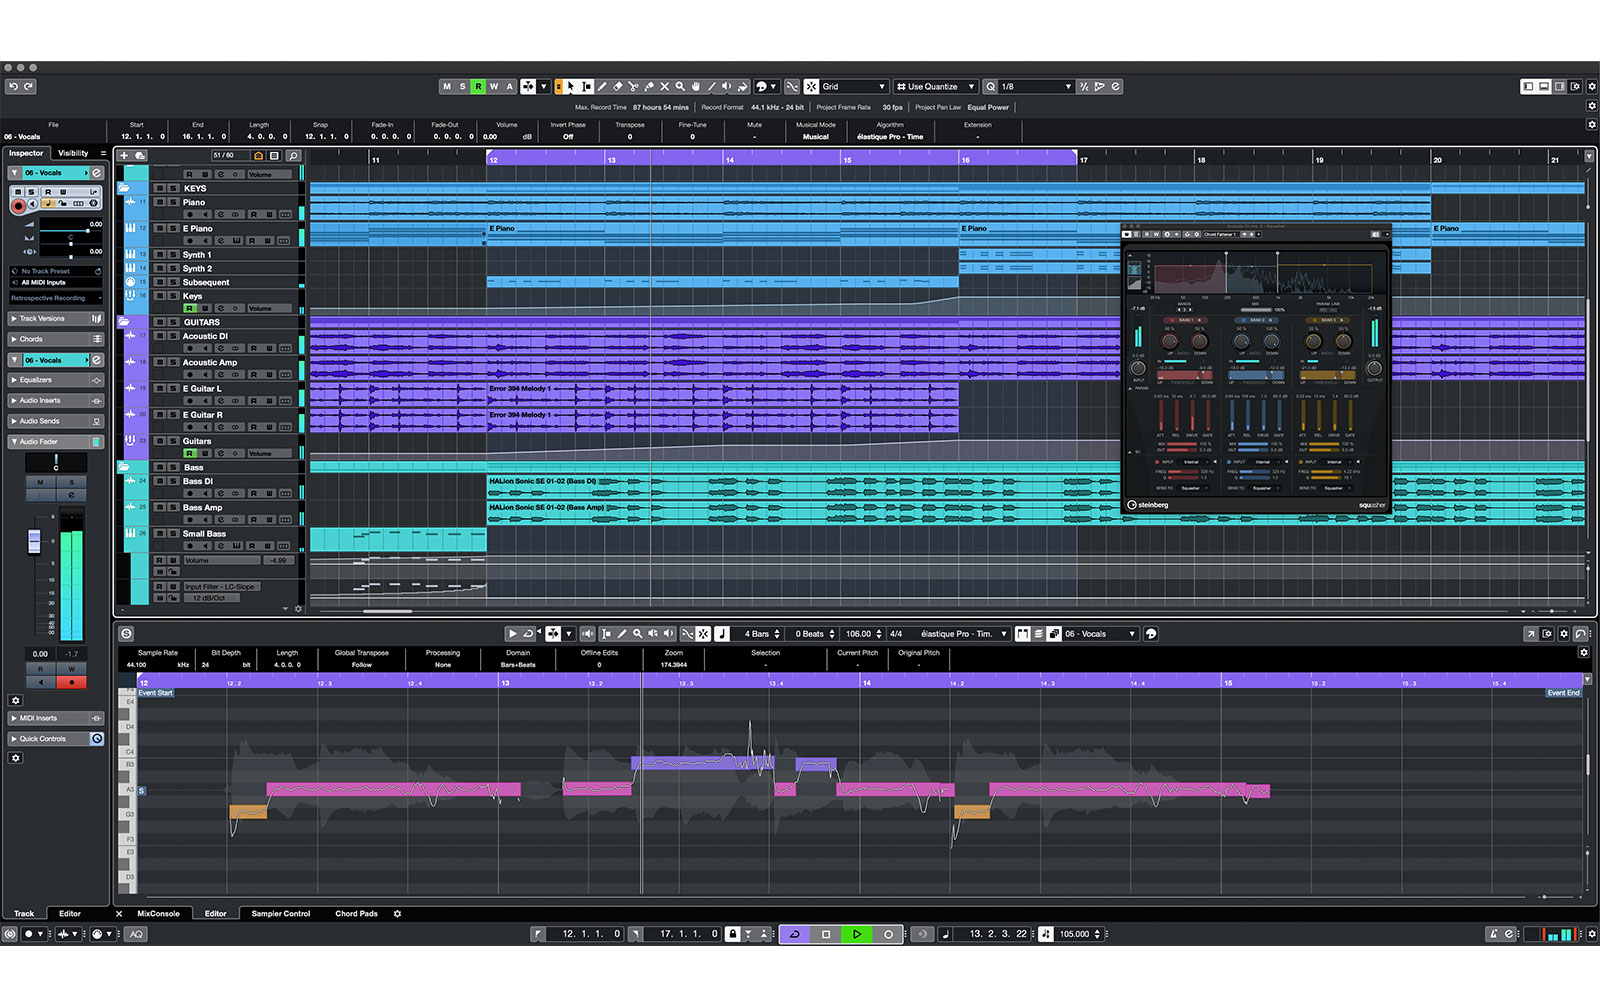
Task: Activate the purple Cycle loop button
Action: pos(795,934)
